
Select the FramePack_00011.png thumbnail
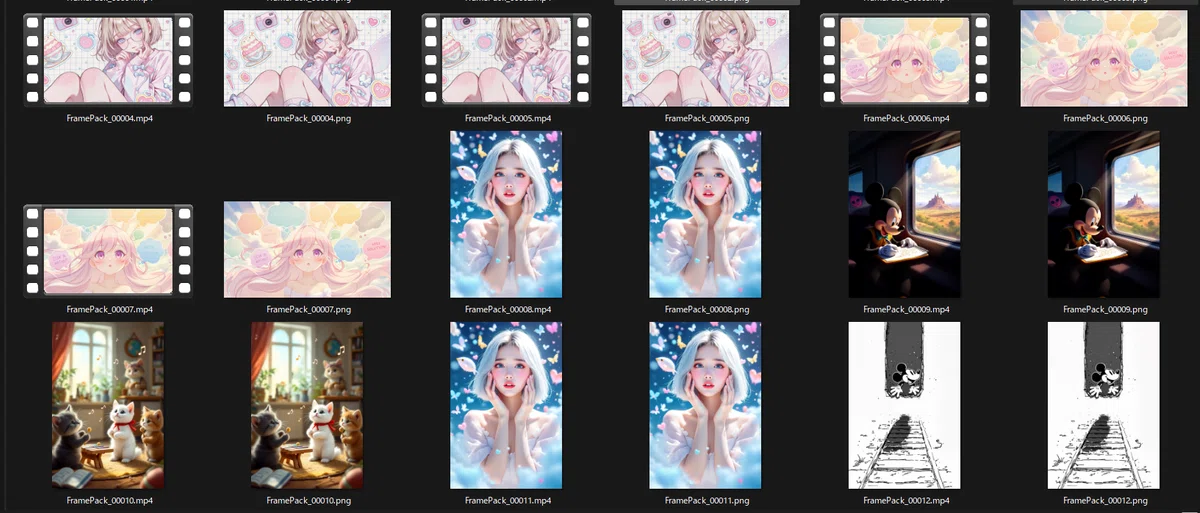coord(705,405)
